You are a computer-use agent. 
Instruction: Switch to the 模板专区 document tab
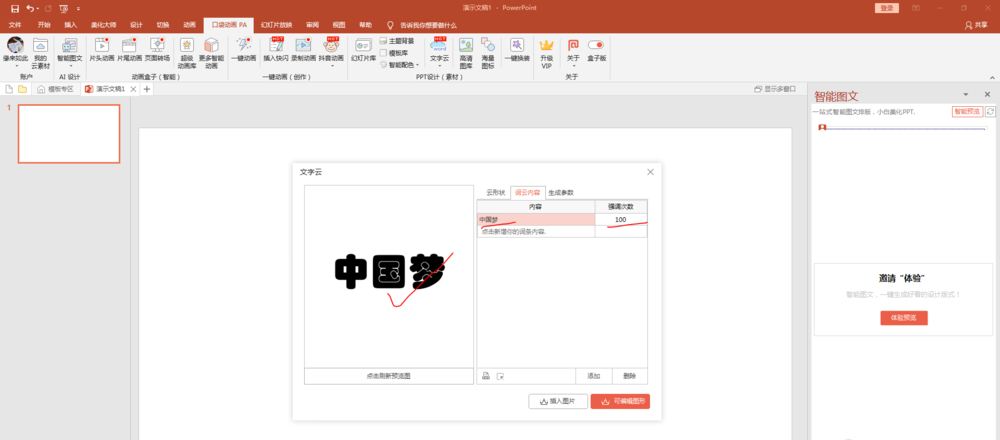[55, 89]
